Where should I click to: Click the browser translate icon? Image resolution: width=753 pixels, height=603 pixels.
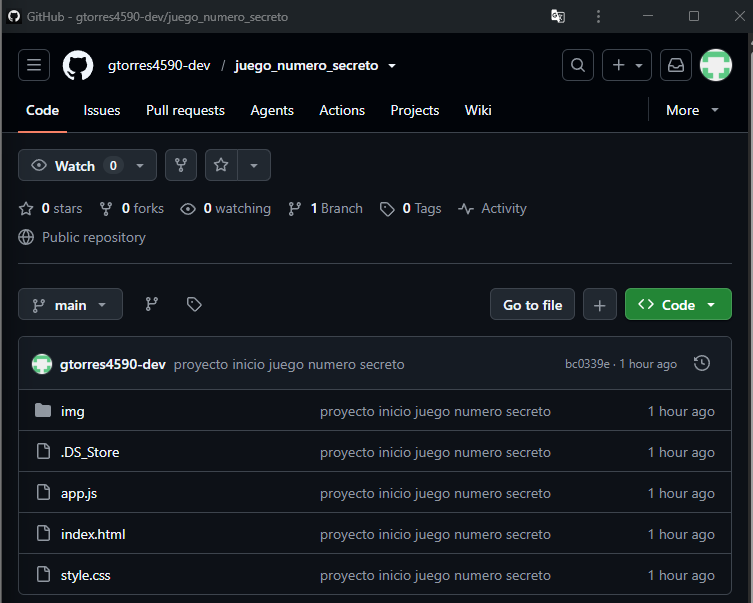(x=558, y=16)
